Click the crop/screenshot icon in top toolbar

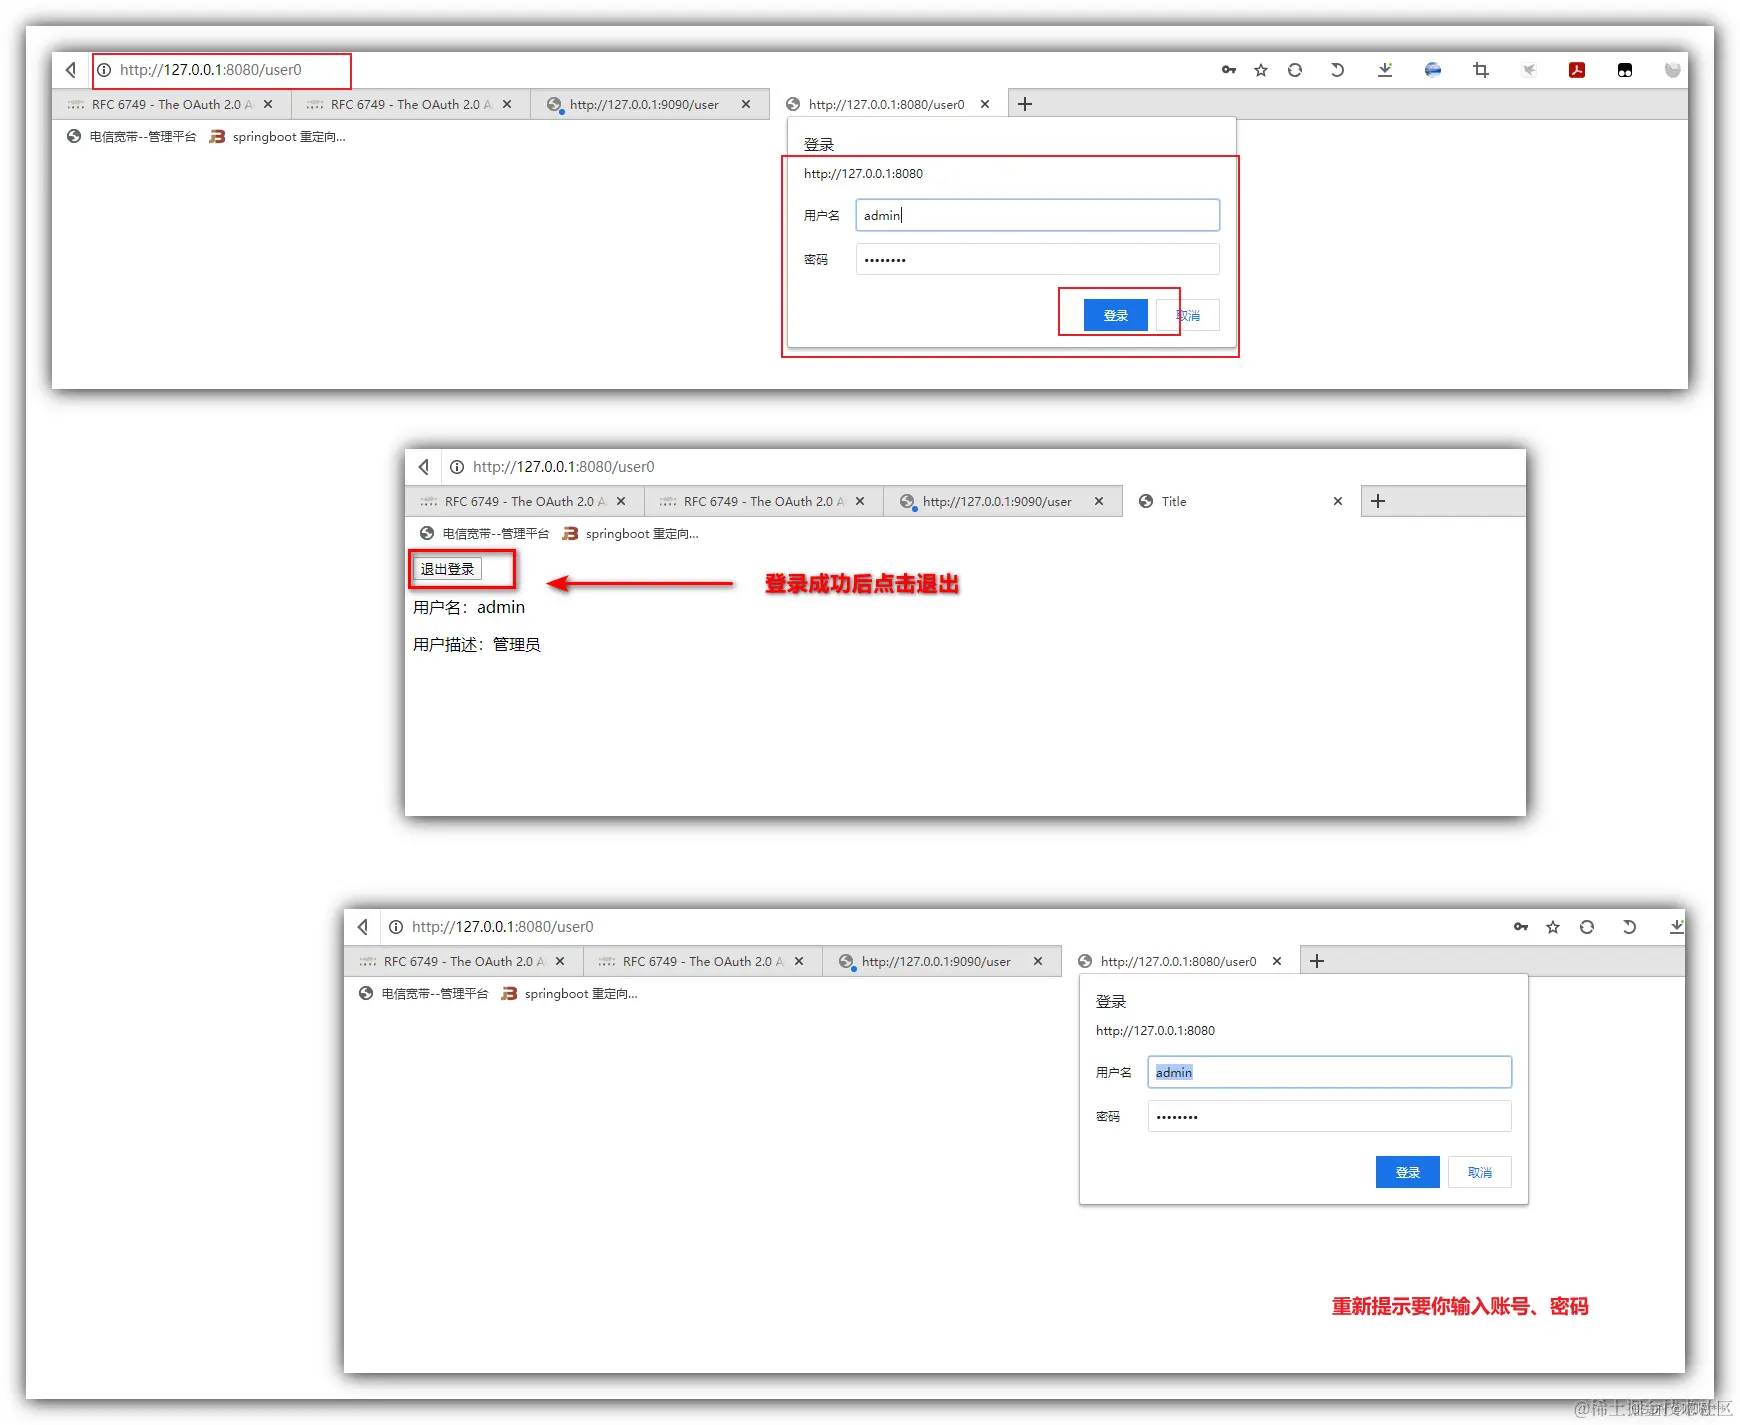click(1481, 70)
